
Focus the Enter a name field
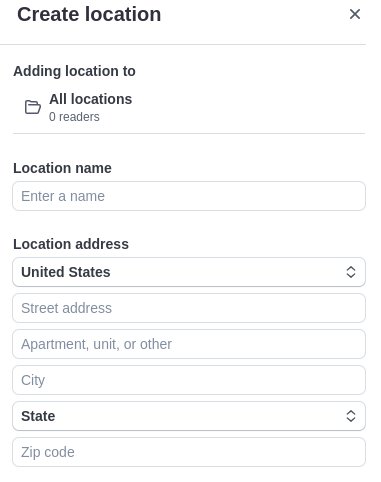(189, 196)
